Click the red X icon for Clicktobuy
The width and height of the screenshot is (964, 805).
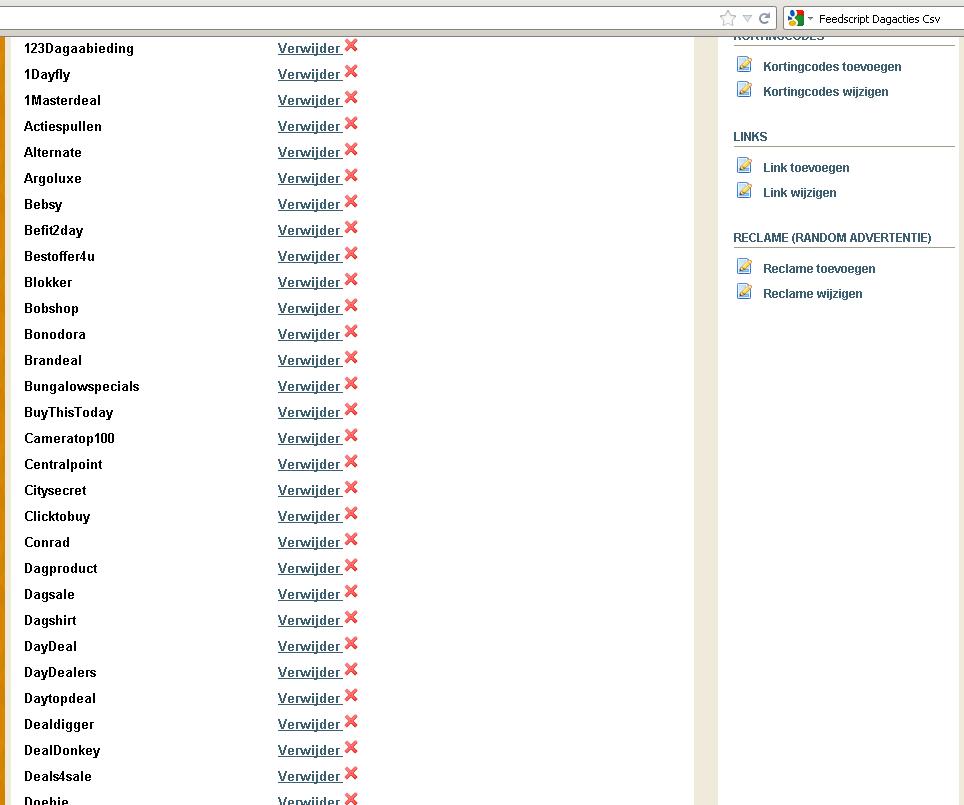pyautogui.click(x=351, y=514)
